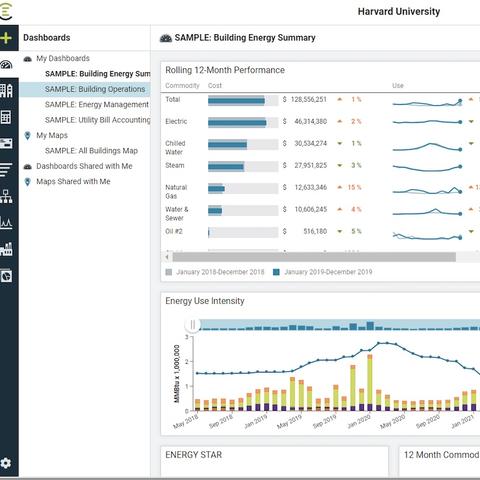Image resolution: width=480 pixels, height=480 pixels.
Task: Open the pie chart report icon in sidebar
Action: [x=6, y=276]
